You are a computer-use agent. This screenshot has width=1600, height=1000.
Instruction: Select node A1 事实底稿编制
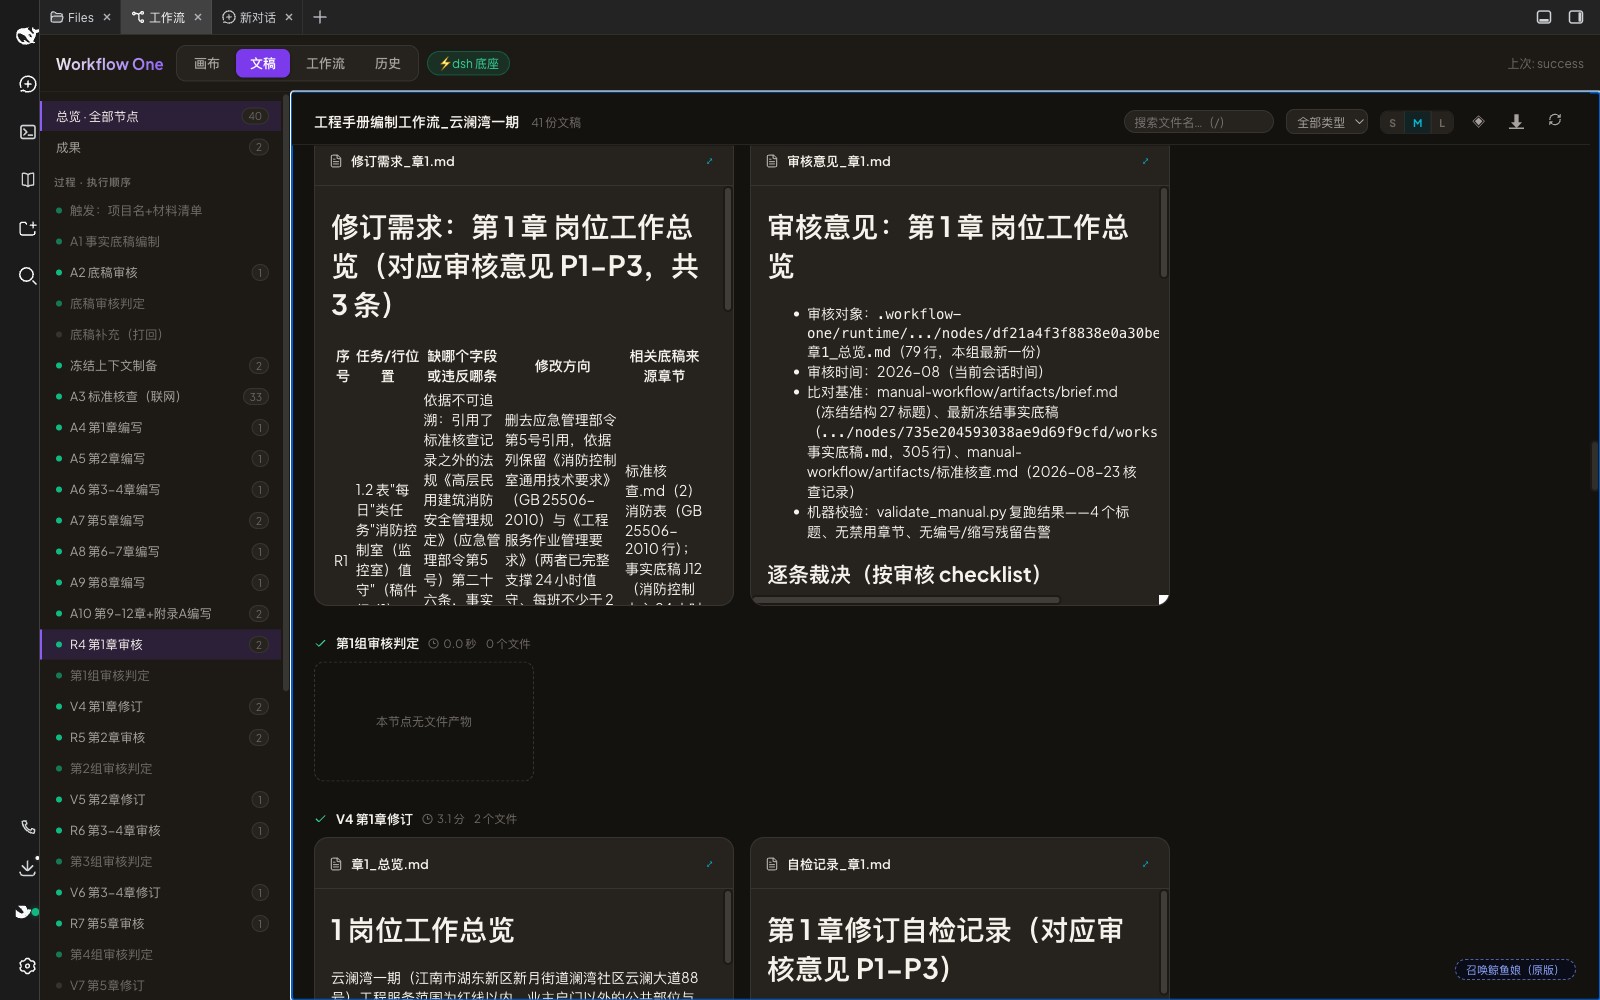pyautogui.click(x=161, y=241)
